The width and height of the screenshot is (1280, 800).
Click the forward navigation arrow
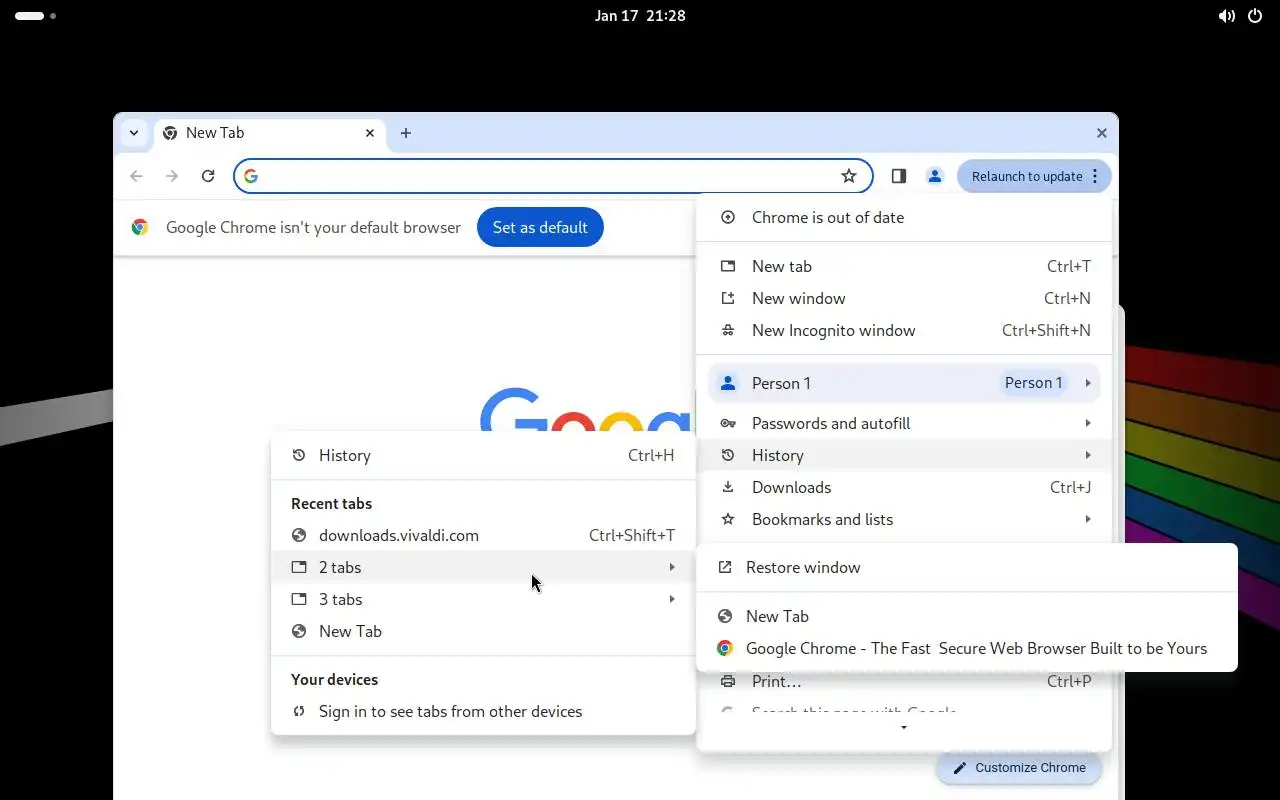coord(172,176)
